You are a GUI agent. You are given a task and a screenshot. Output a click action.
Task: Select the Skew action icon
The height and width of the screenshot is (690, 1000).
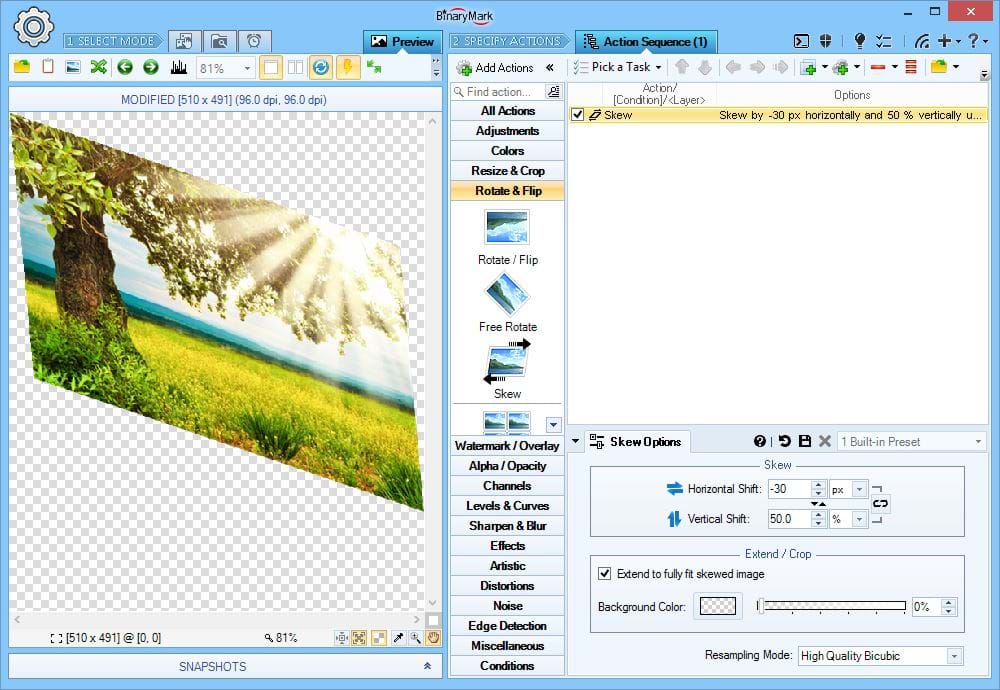(507, 364)
